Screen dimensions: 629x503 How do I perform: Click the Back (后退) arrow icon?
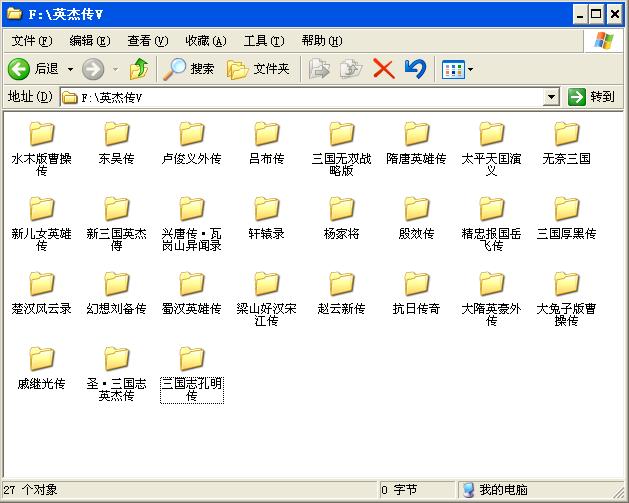coord(18,69)
